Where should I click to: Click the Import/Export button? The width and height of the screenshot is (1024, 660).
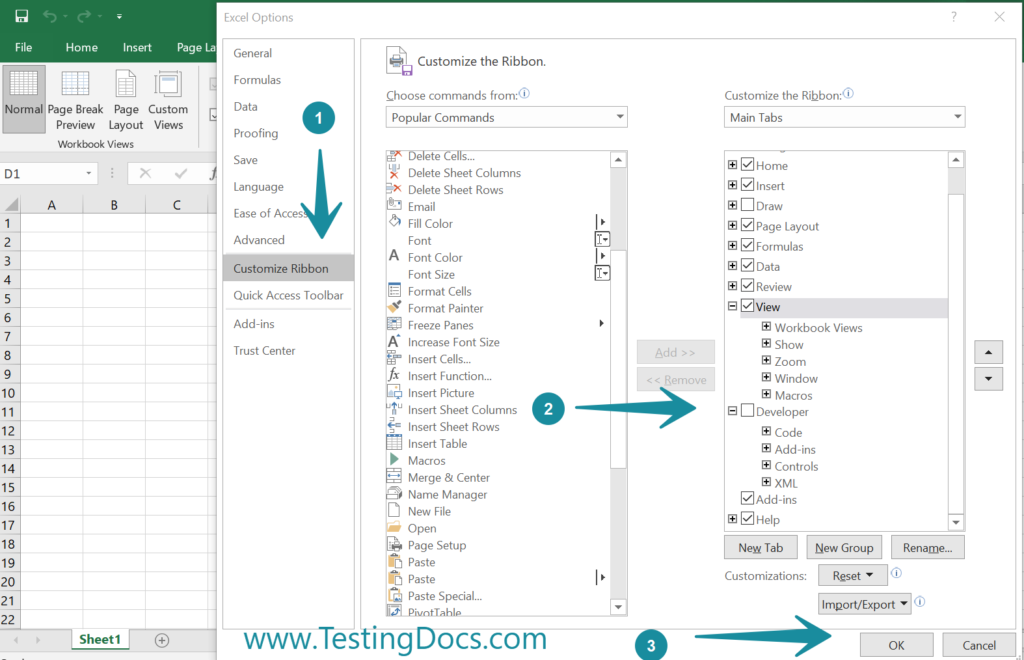coord(864,603)
